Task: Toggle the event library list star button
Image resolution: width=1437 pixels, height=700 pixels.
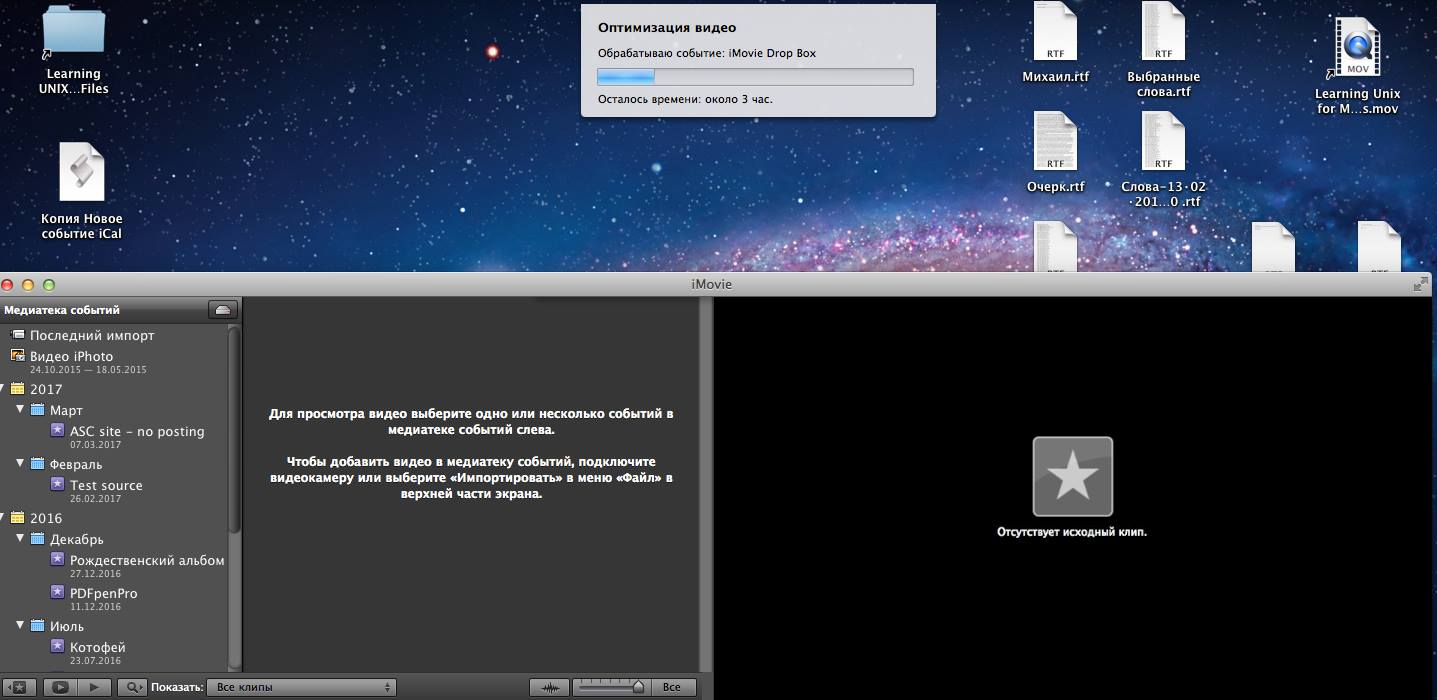Action: (19, 687)
